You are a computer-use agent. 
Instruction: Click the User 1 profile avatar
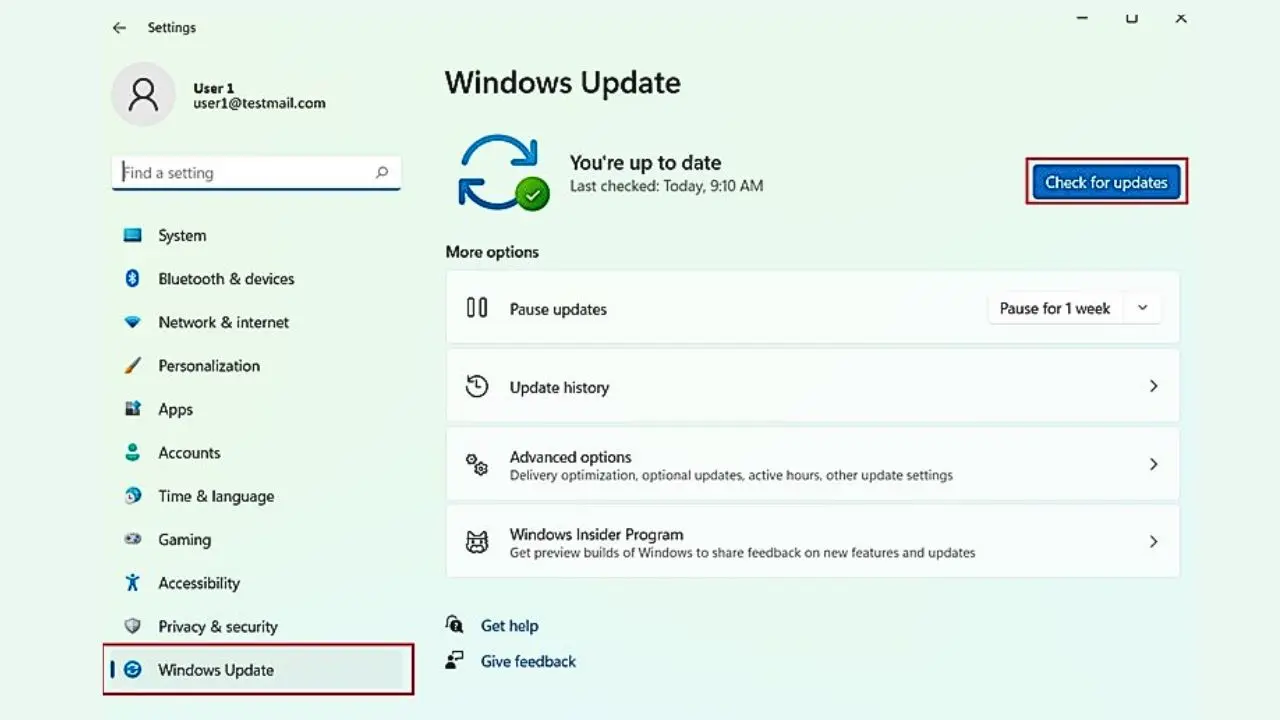point(143,95)
